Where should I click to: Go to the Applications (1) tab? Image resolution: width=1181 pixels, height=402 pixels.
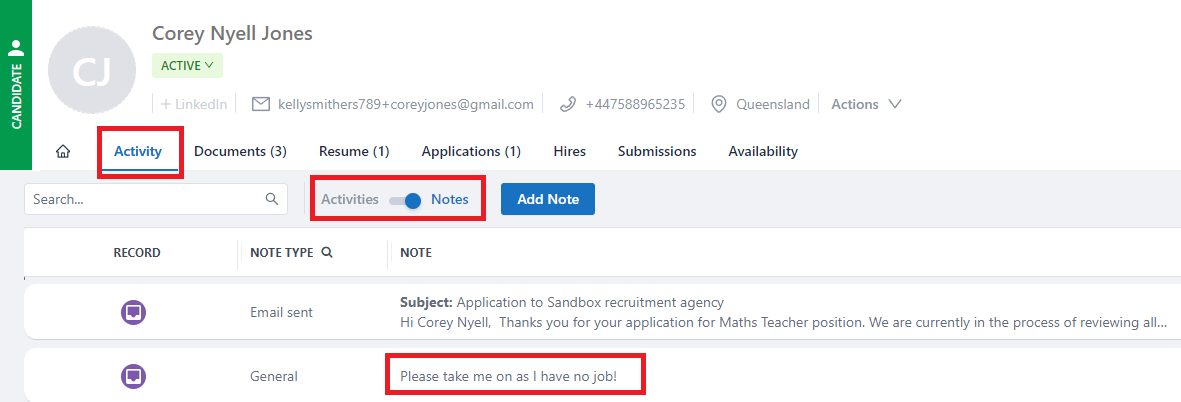471,151
